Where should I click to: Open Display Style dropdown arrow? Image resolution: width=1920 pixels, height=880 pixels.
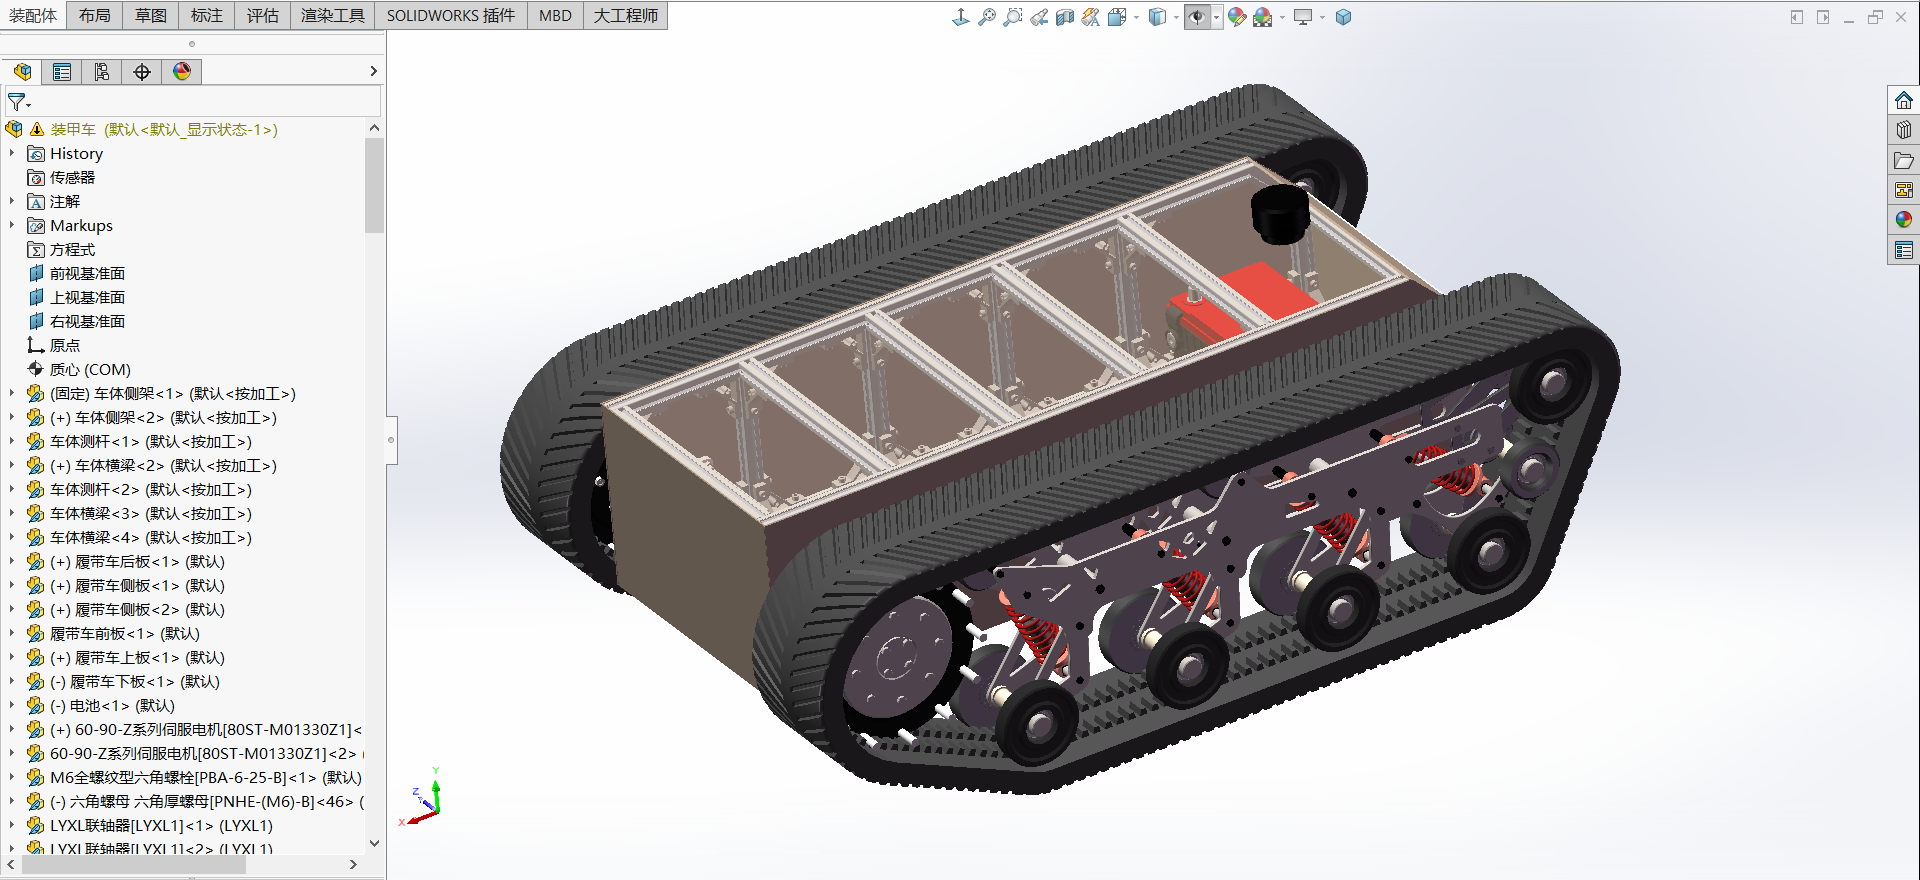click(1176, 18)
